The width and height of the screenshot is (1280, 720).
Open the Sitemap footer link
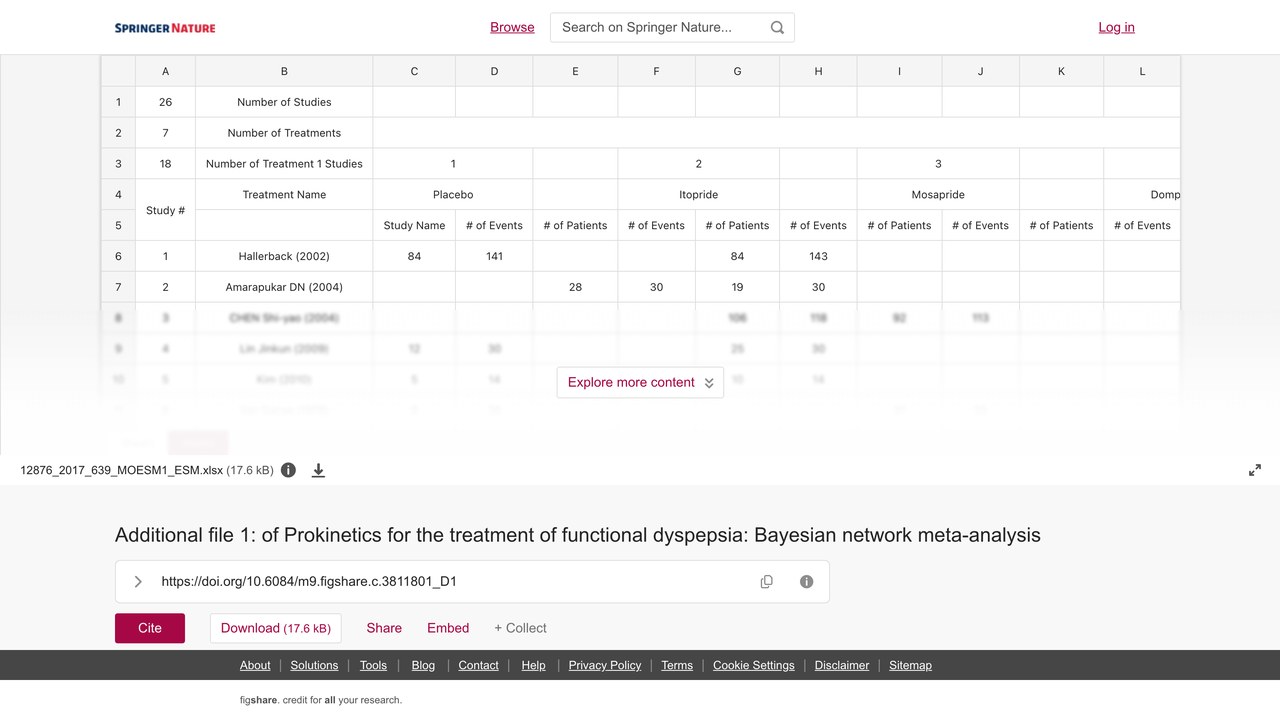910,665
